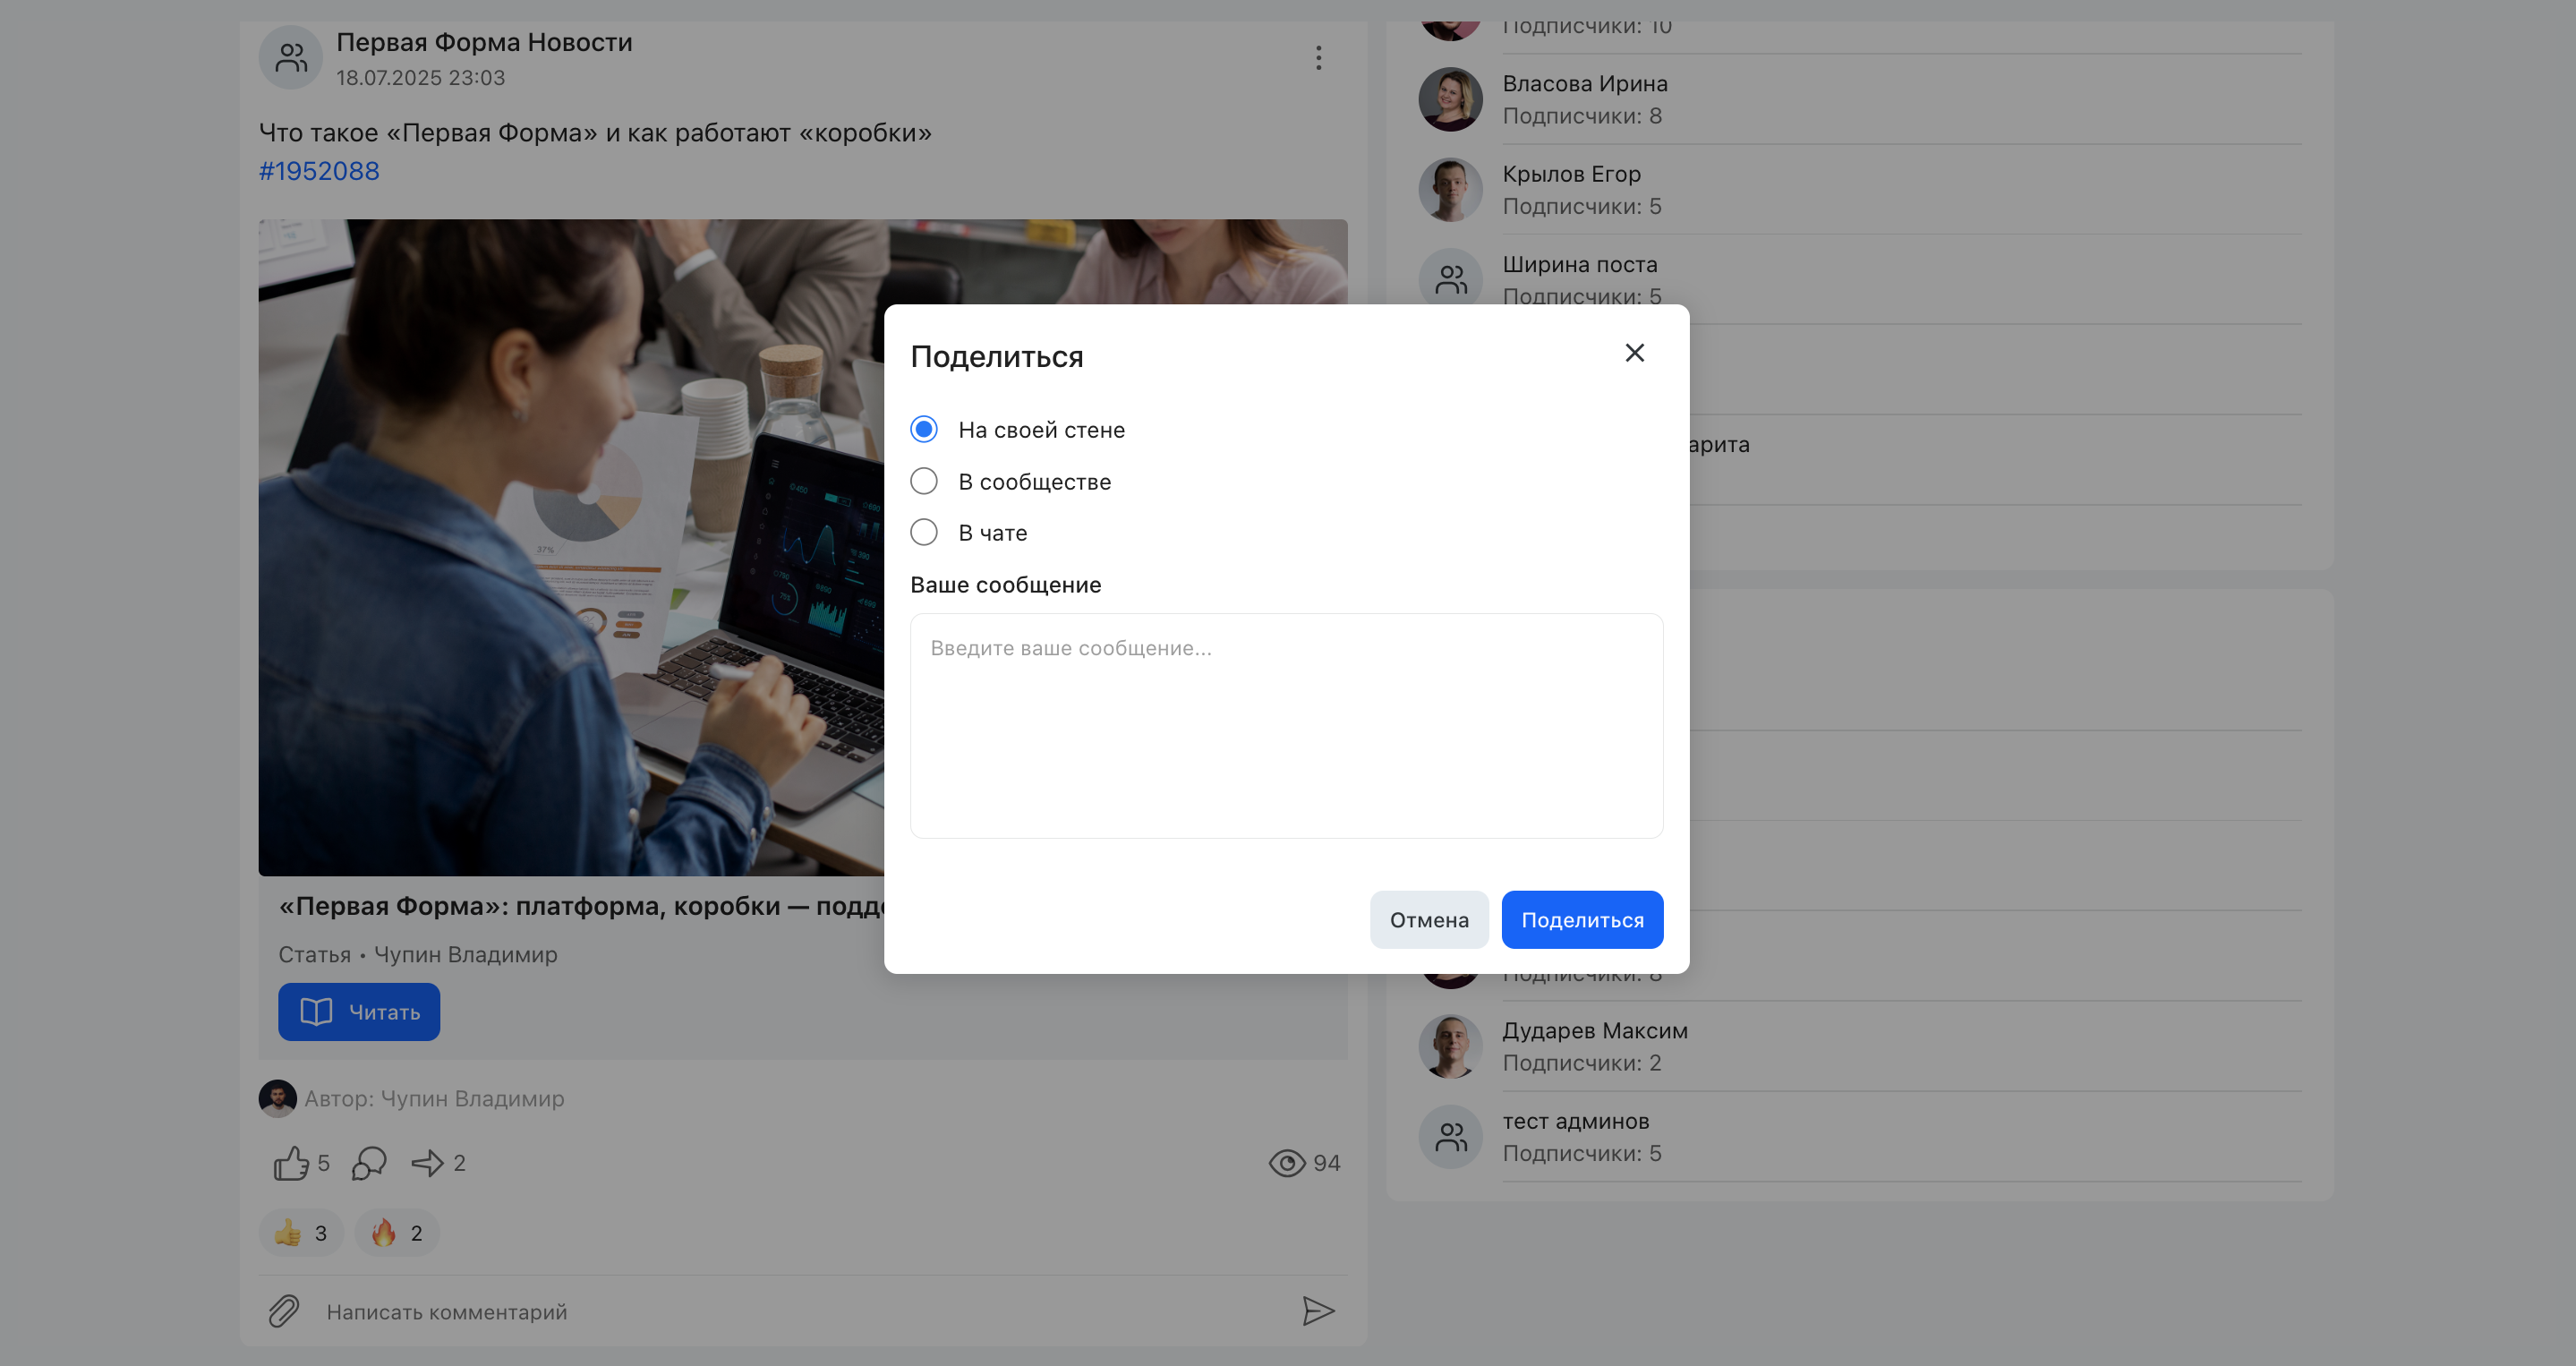Image resolution: width=2576 pixels, height=1366 pixels.
Task: Click the views eye icon
Action: pos(1287,1162)
